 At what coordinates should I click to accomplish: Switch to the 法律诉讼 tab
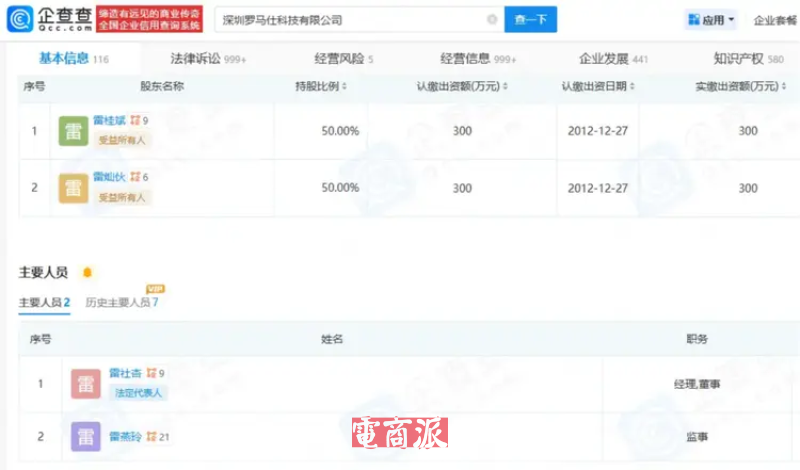click(208, 59)
